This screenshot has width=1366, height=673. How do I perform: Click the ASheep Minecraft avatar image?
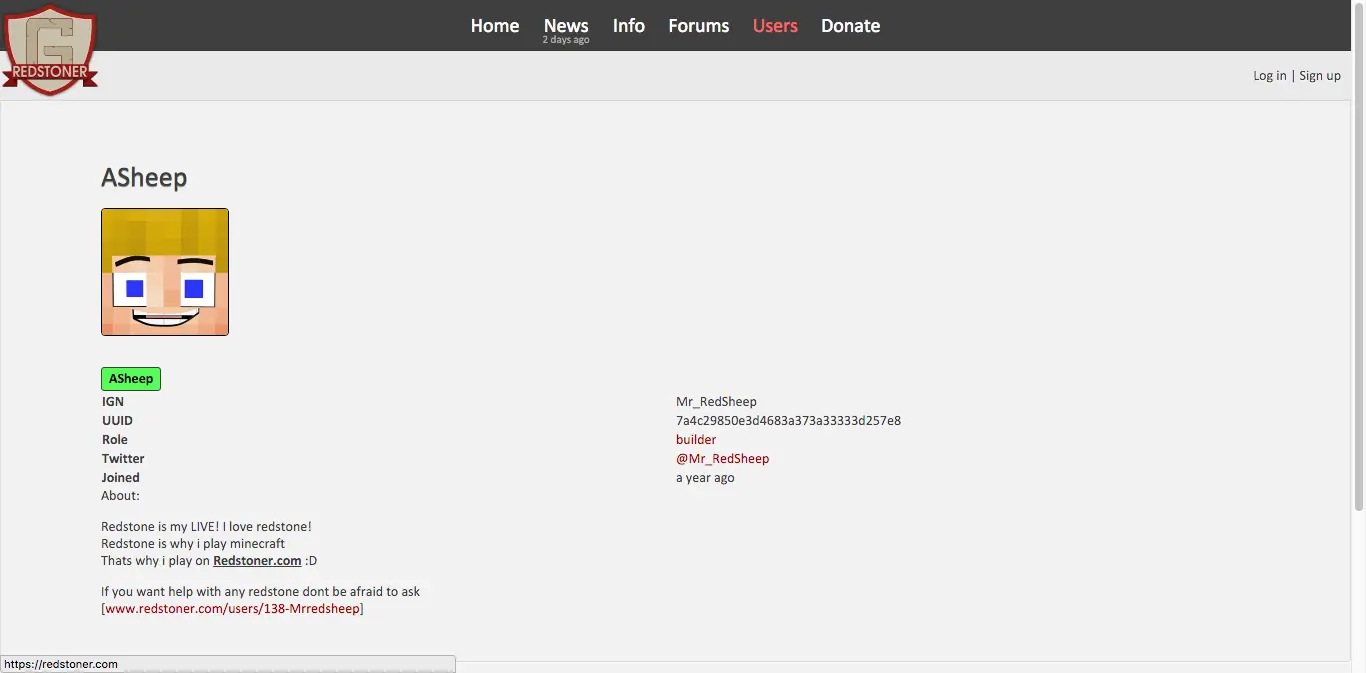click(165, 272)
